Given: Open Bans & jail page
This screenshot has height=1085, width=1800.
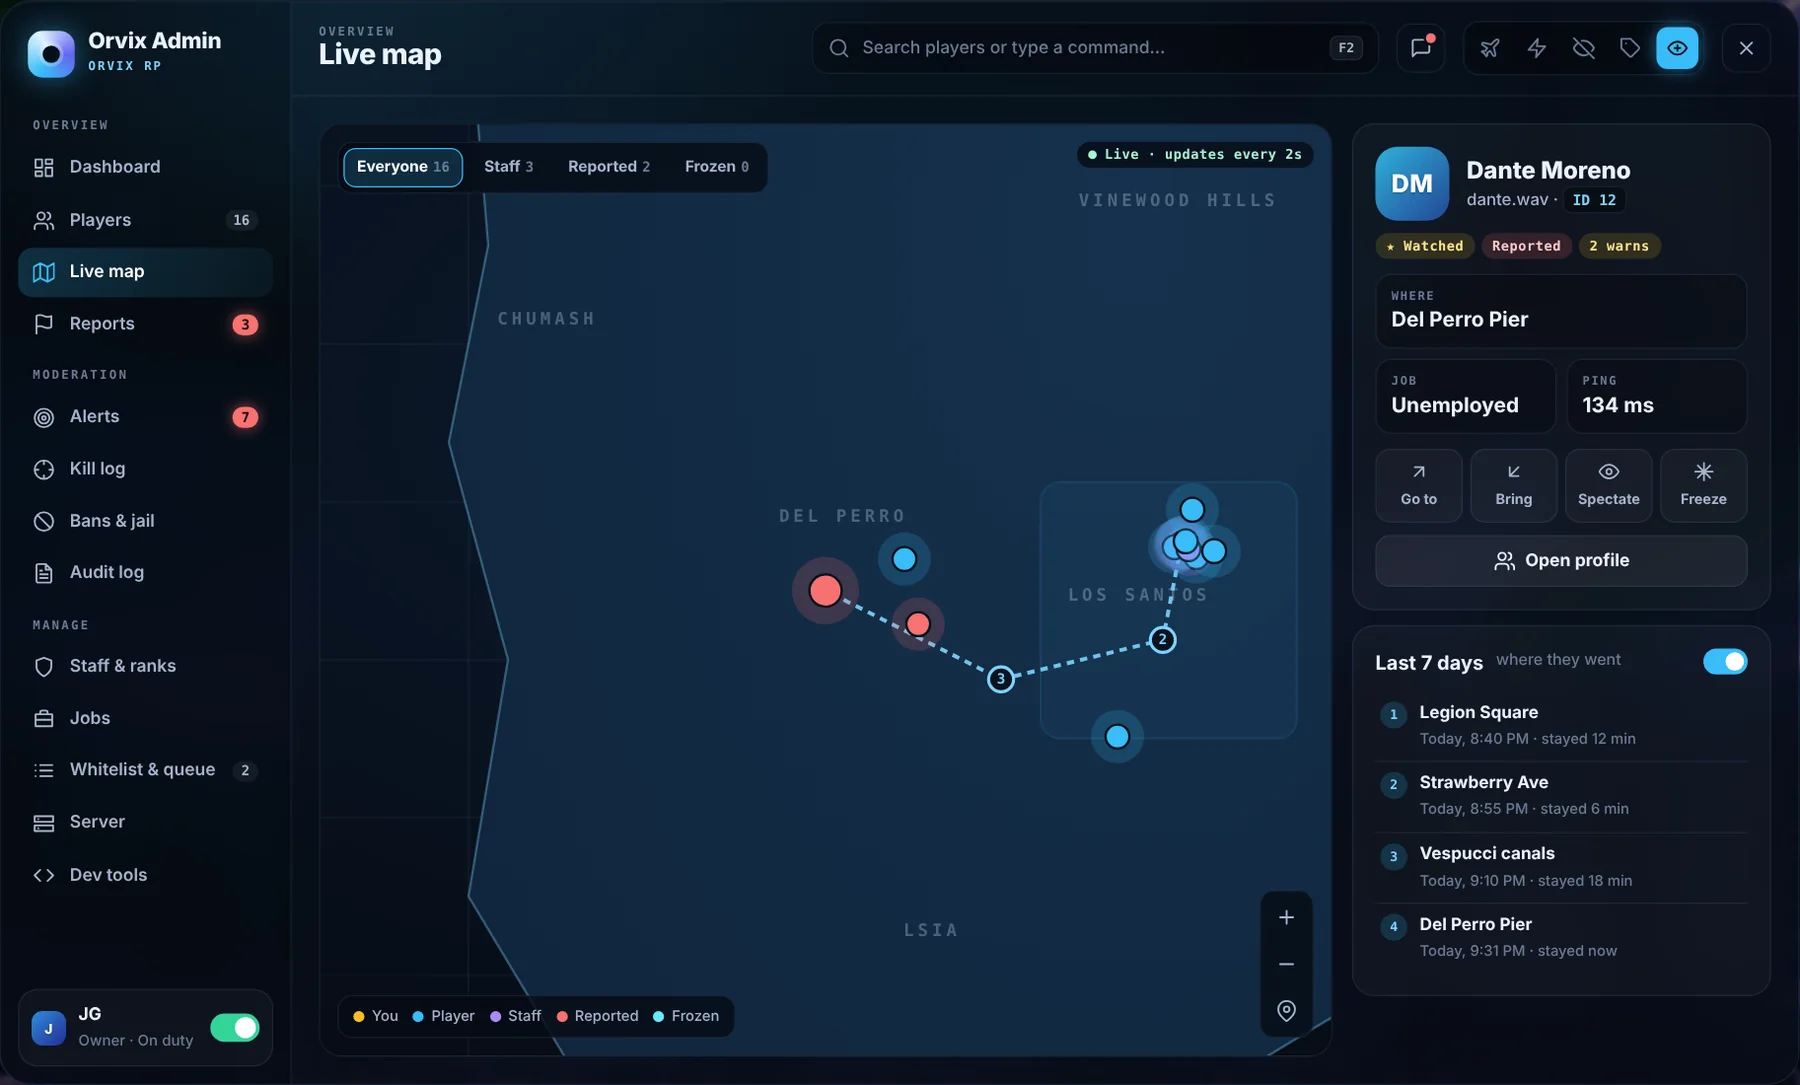Looking at the screenshot, I should coord(145,521).
